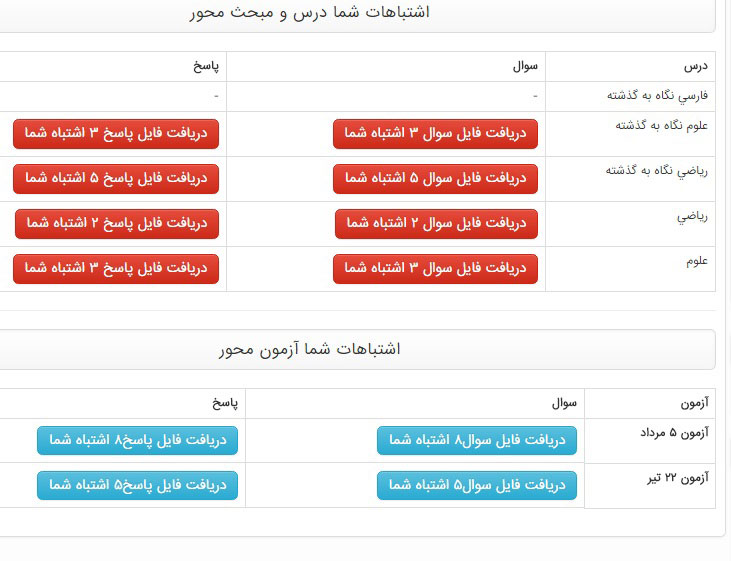The image size is (731, 561).
Task: Download question file for آزمون ۵ مرداد
Action: (477, 440)
